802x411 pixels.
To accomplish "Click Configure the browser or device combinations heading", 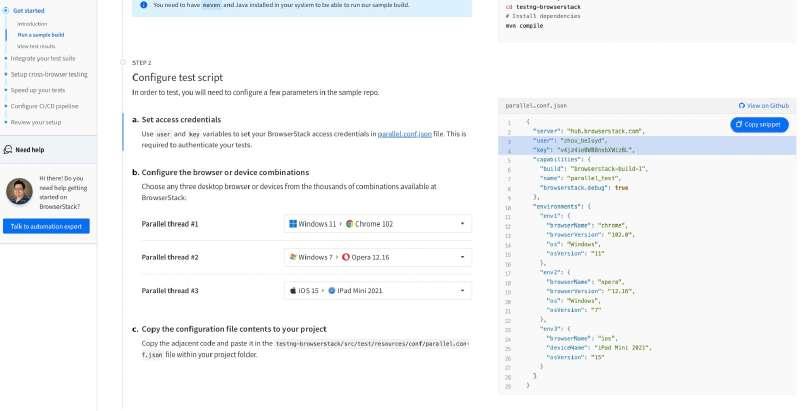I will [x=225, y=172].
